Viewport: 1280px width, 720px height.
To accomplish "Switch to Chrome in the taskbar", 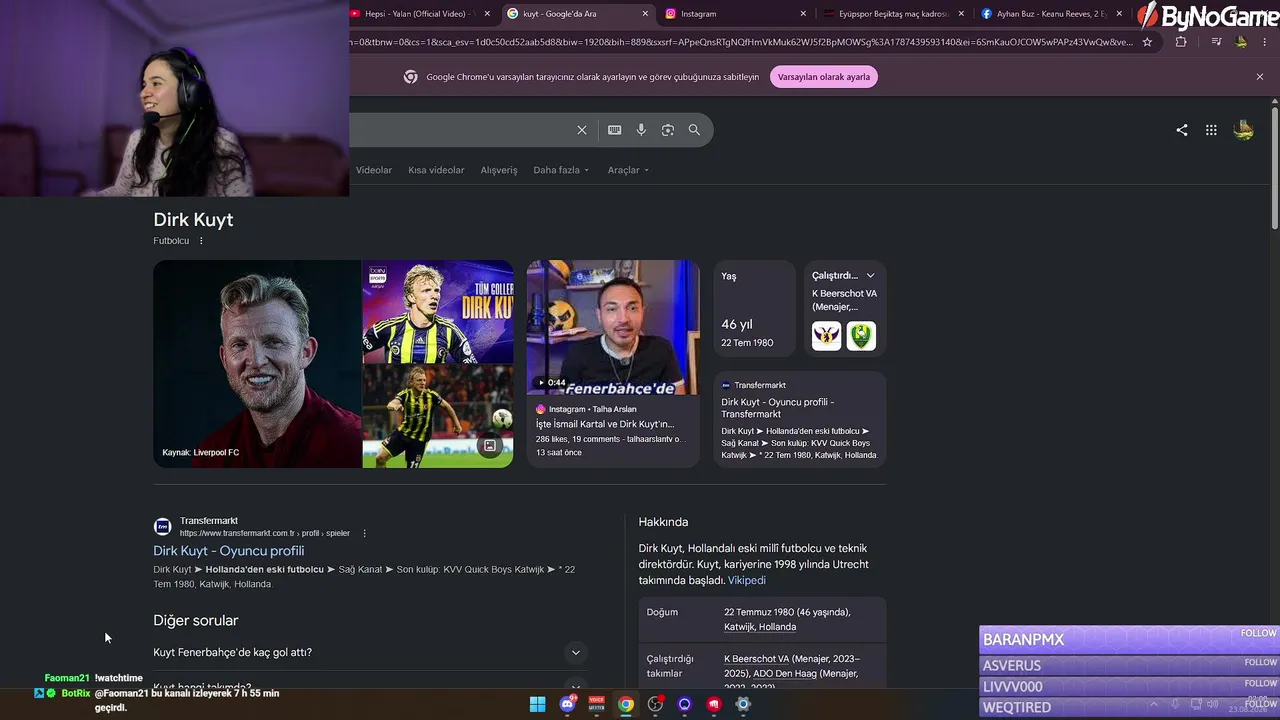I will [x=626, y=704].
